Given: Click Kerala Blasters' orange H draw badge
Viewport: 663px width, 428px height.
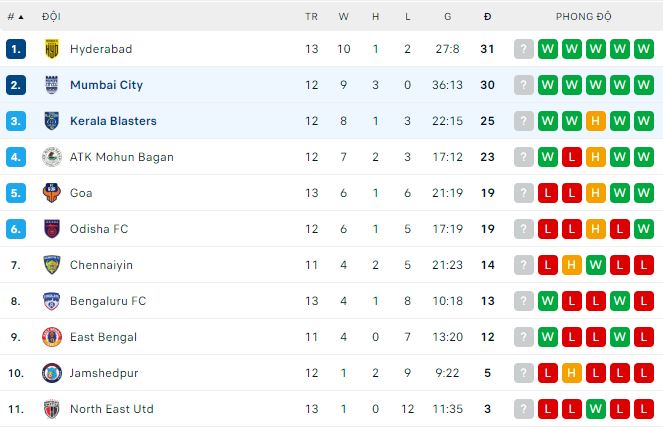Looking at the screenshot, I should pos(595,121).
